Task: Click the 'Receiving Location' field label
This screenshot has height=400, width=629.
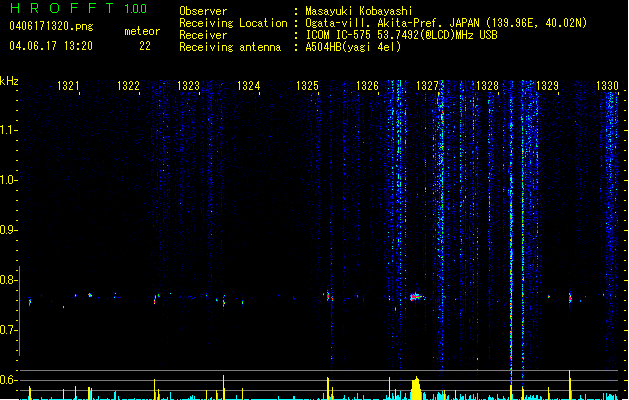Action: click(233, 23)
